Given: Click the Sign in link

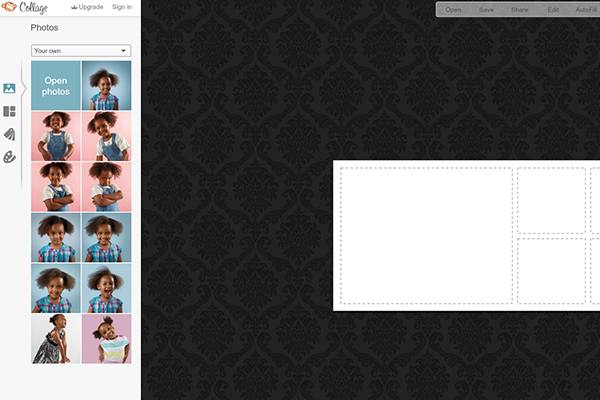Looking at the screenshot, I should coord(121,7).
